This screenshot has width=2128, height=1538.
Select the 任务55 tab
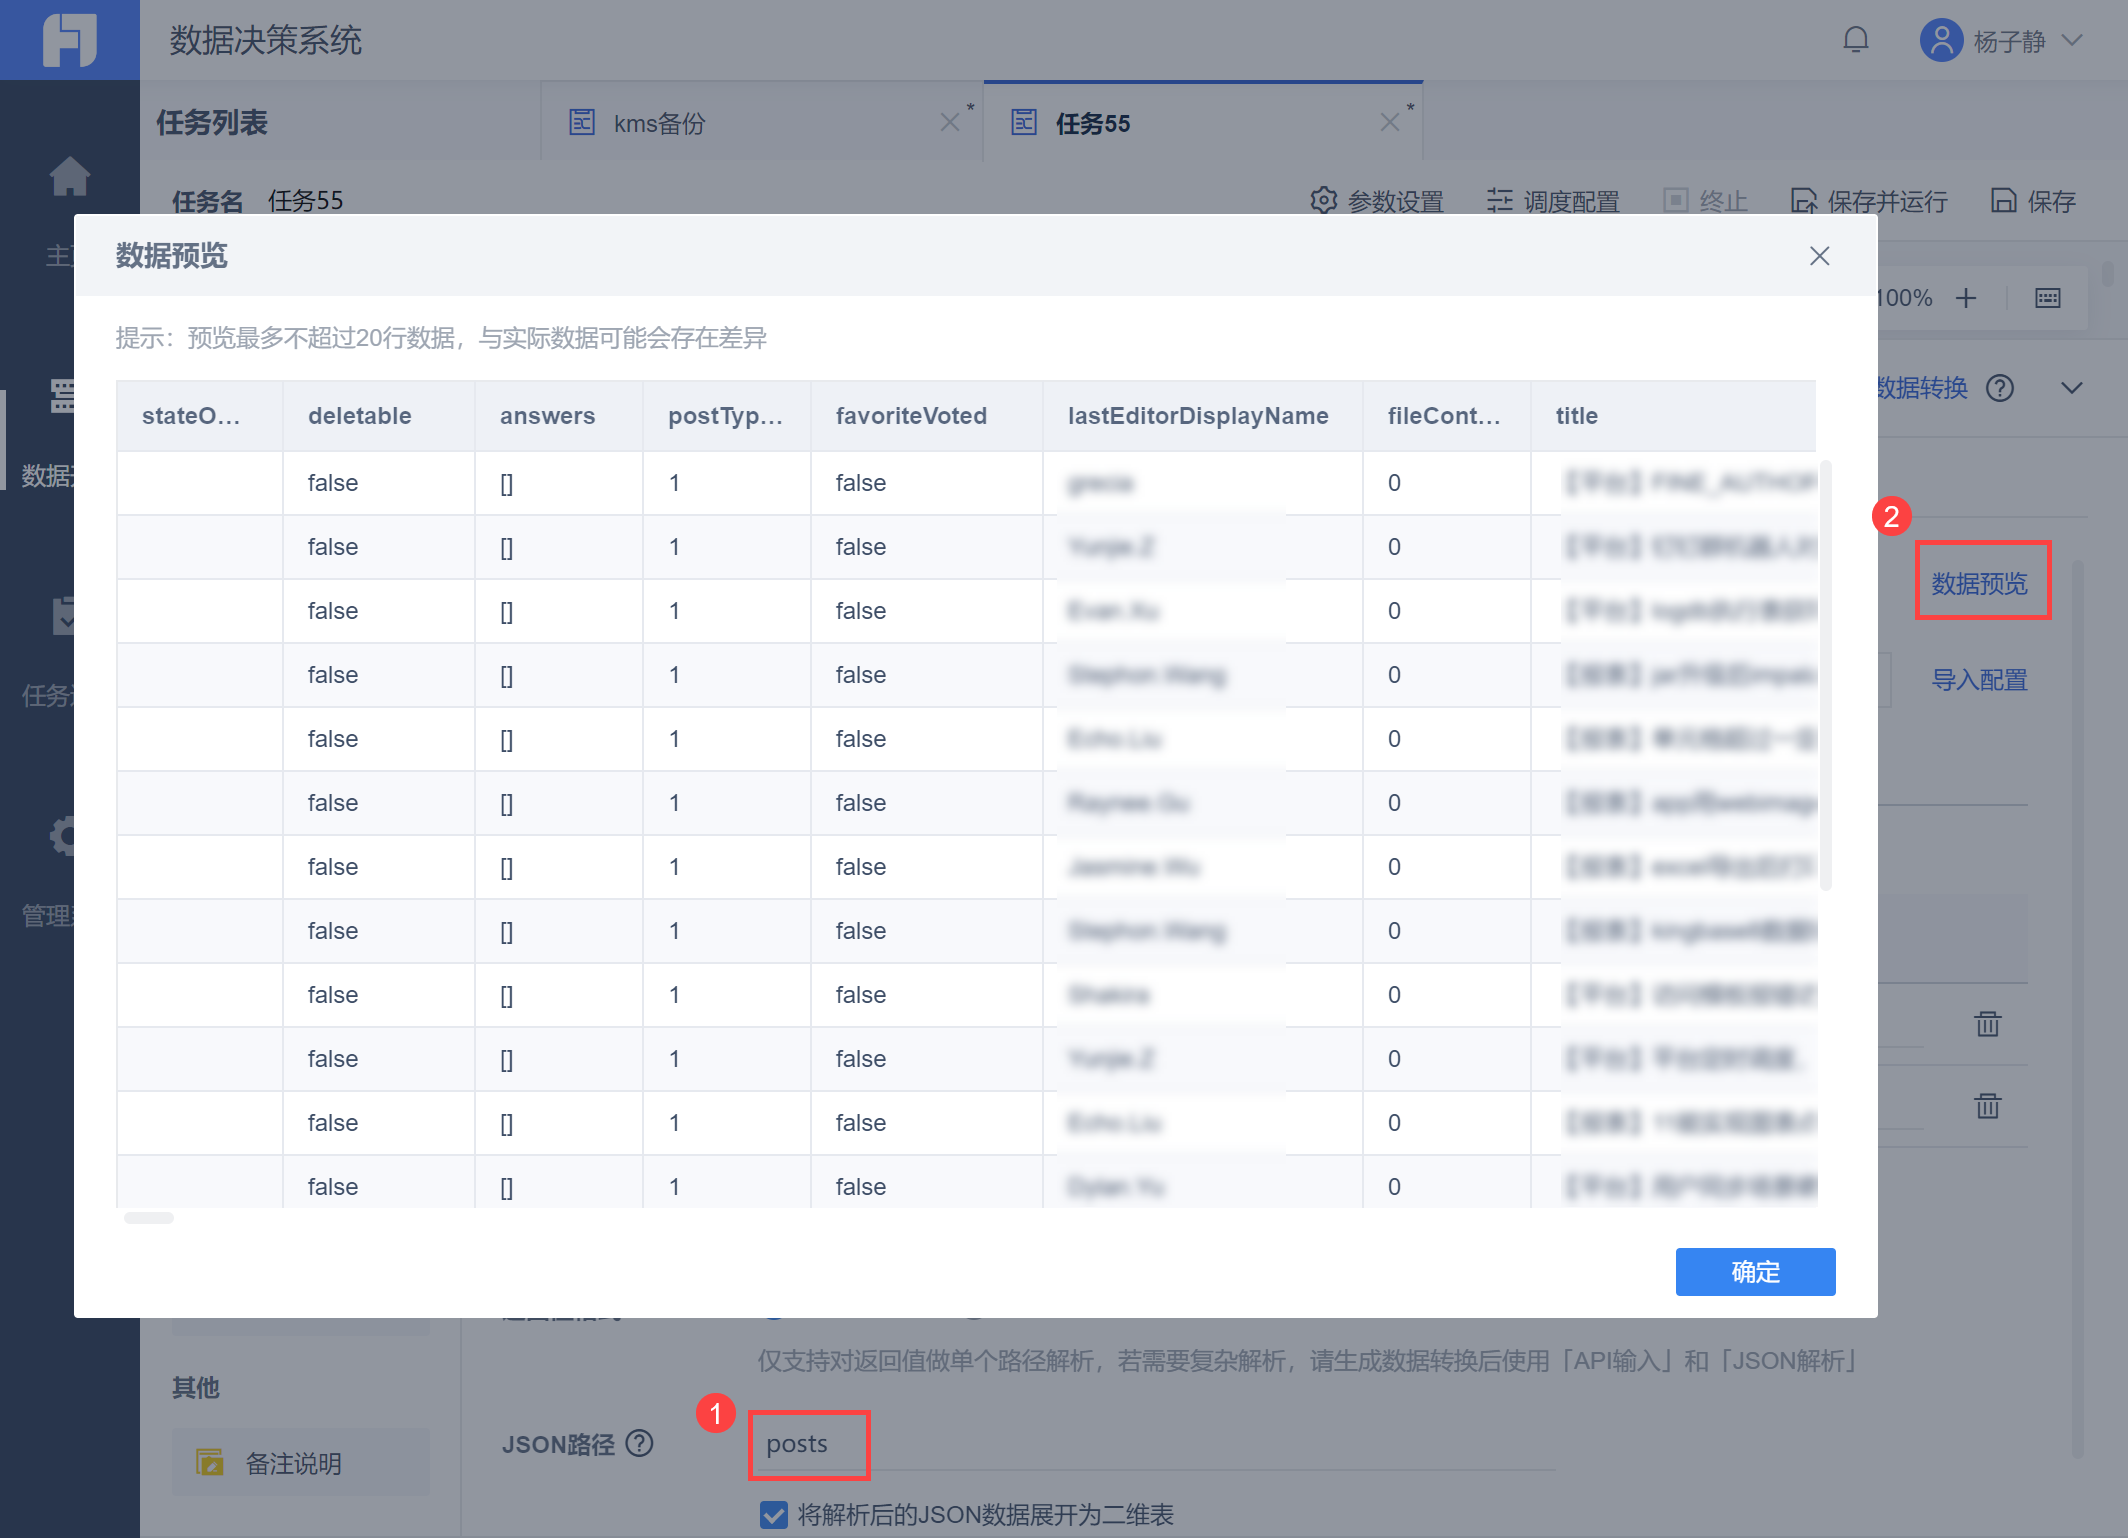[x=1092, y=123]
